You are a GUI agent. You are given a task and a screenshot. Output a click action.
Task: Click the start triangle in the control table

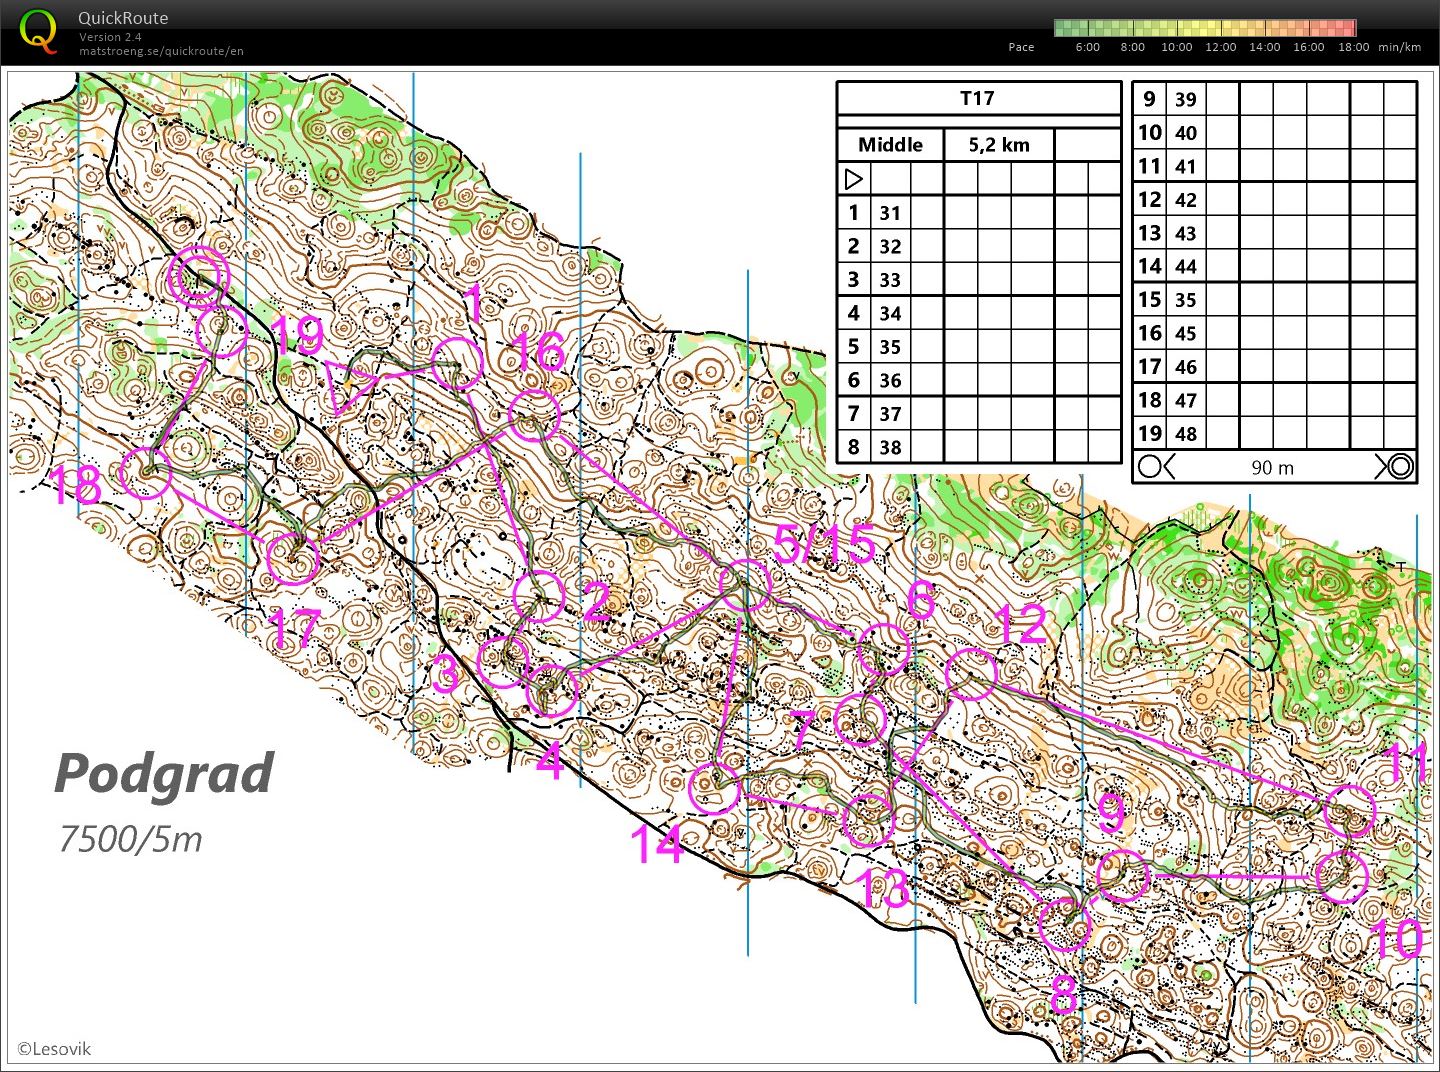point(853,179)
